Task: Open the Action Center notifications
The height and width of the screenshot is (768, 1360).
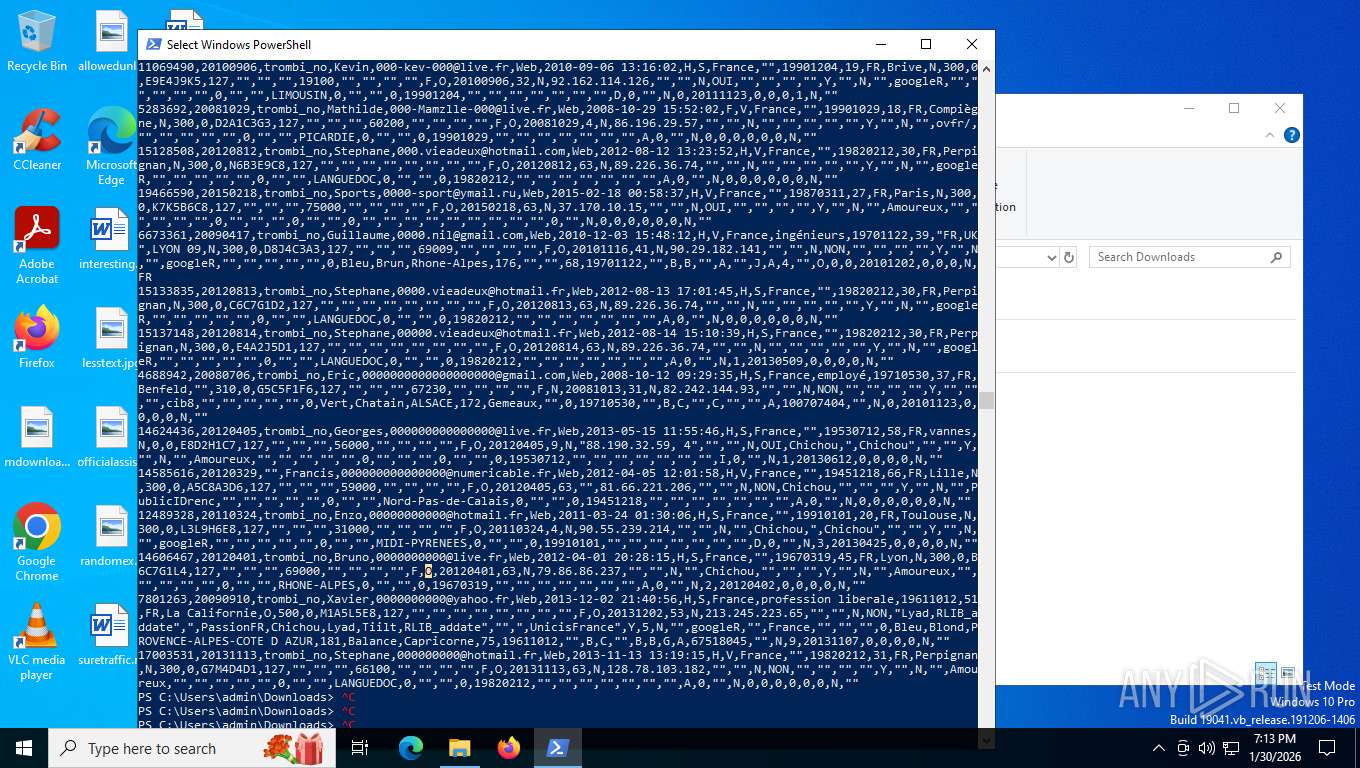Action: click(1327, 748)
